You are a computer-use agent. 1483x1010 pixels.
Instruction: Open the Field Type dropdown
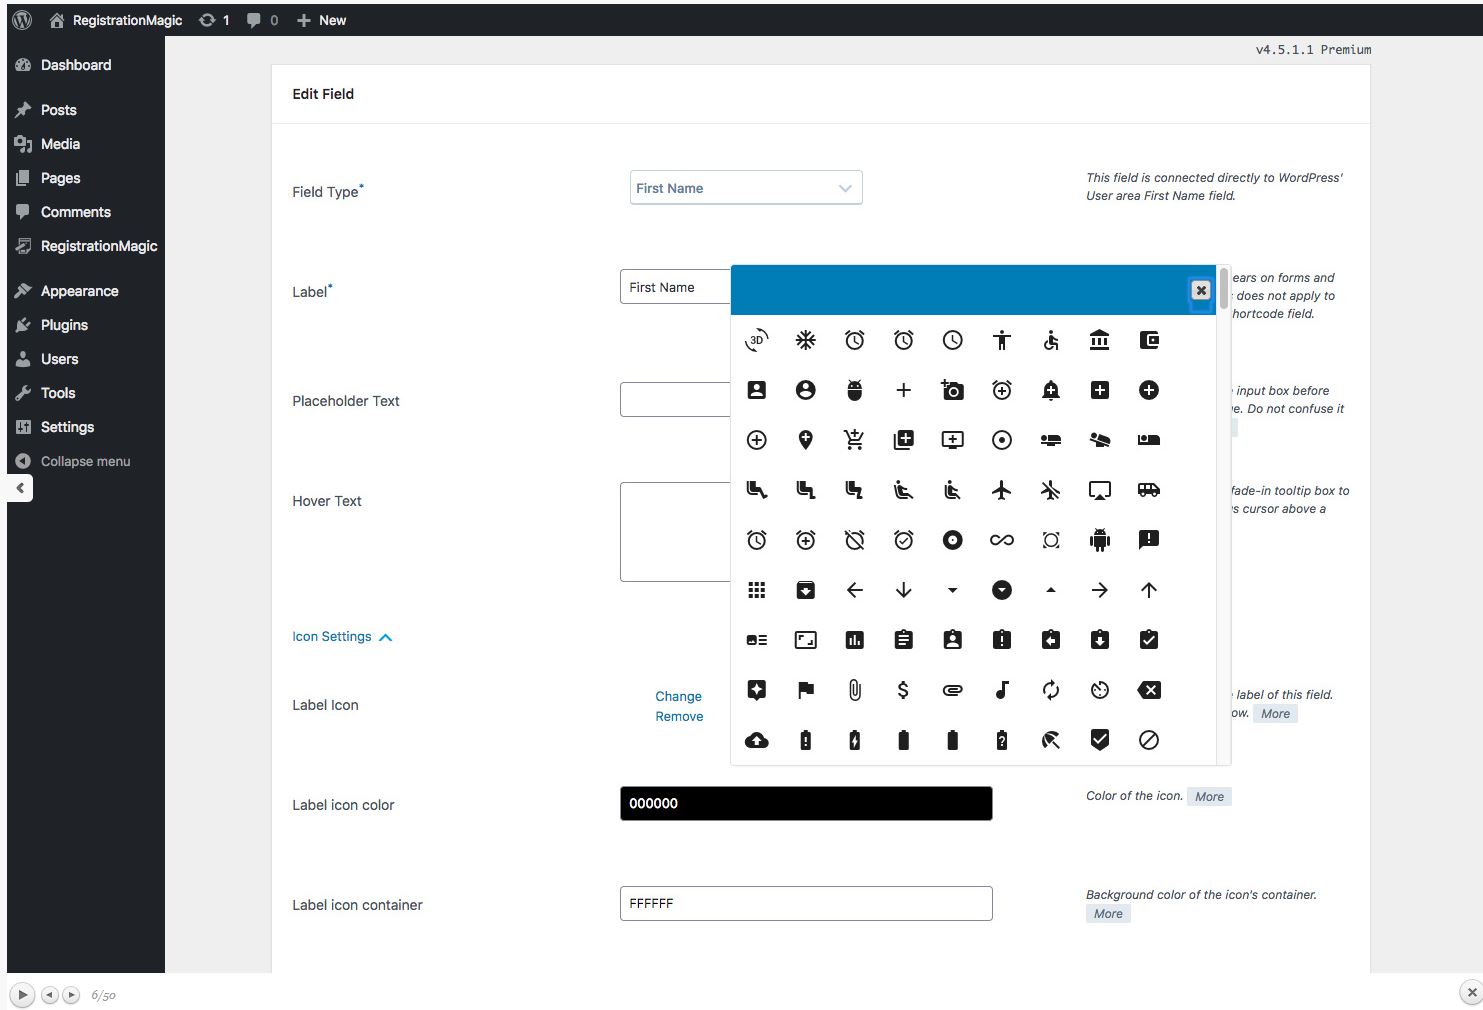click(745, 188)
